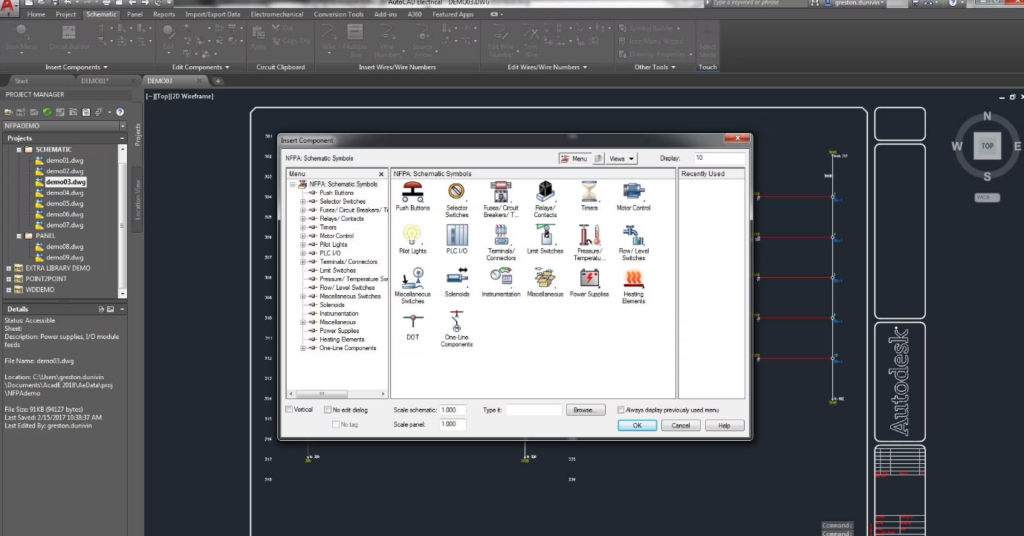
Task: Choose the Terminals/Connectors symbol icon
Action: tap(501, 236)
